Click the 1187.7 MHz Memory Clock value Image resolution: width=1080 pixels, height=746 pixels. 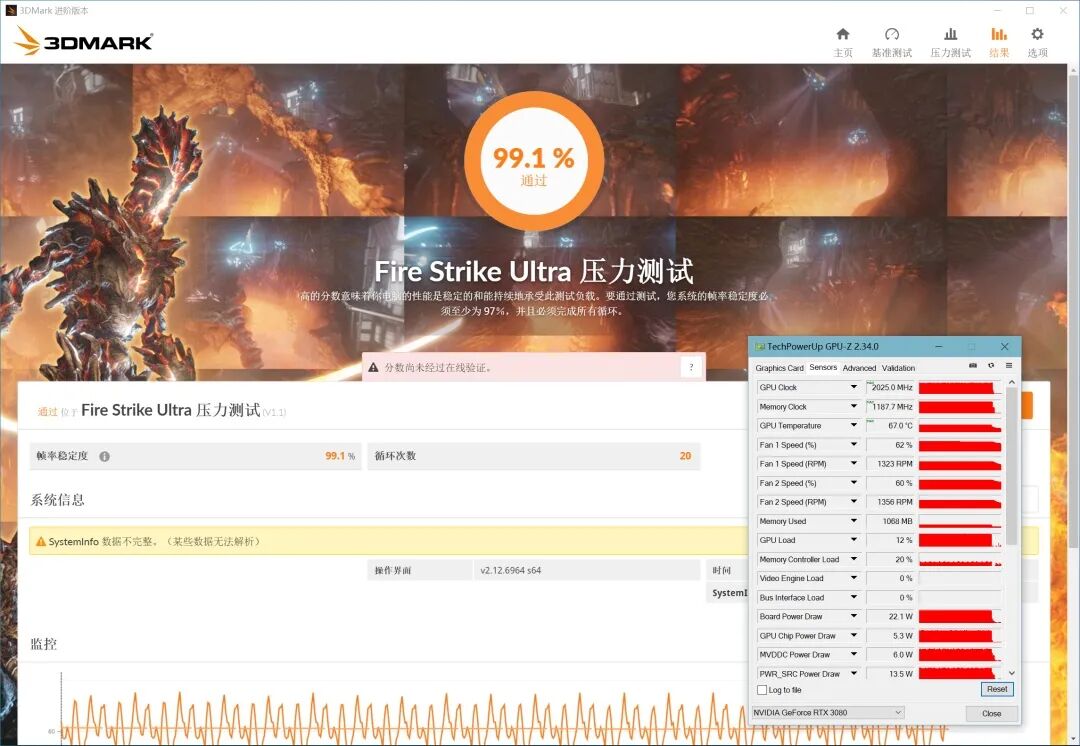pyautogui.click(x=891, y=406)
